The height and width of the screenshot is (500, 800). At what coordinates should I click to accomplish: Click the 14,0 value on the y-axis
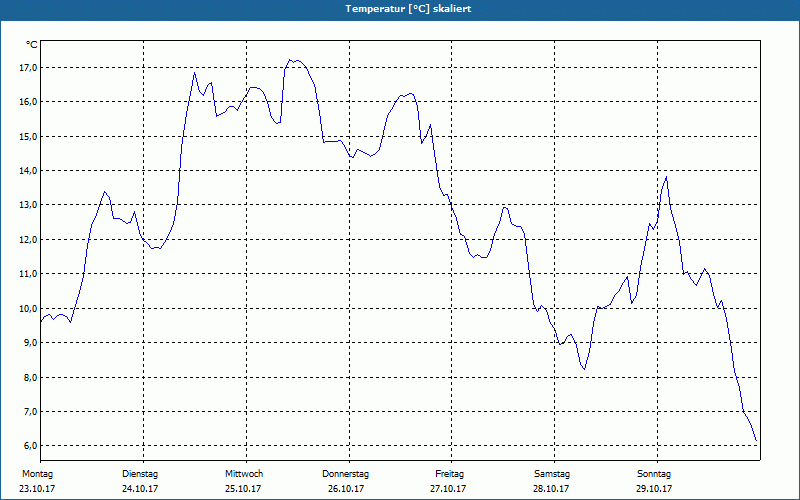tap(28, 170)
